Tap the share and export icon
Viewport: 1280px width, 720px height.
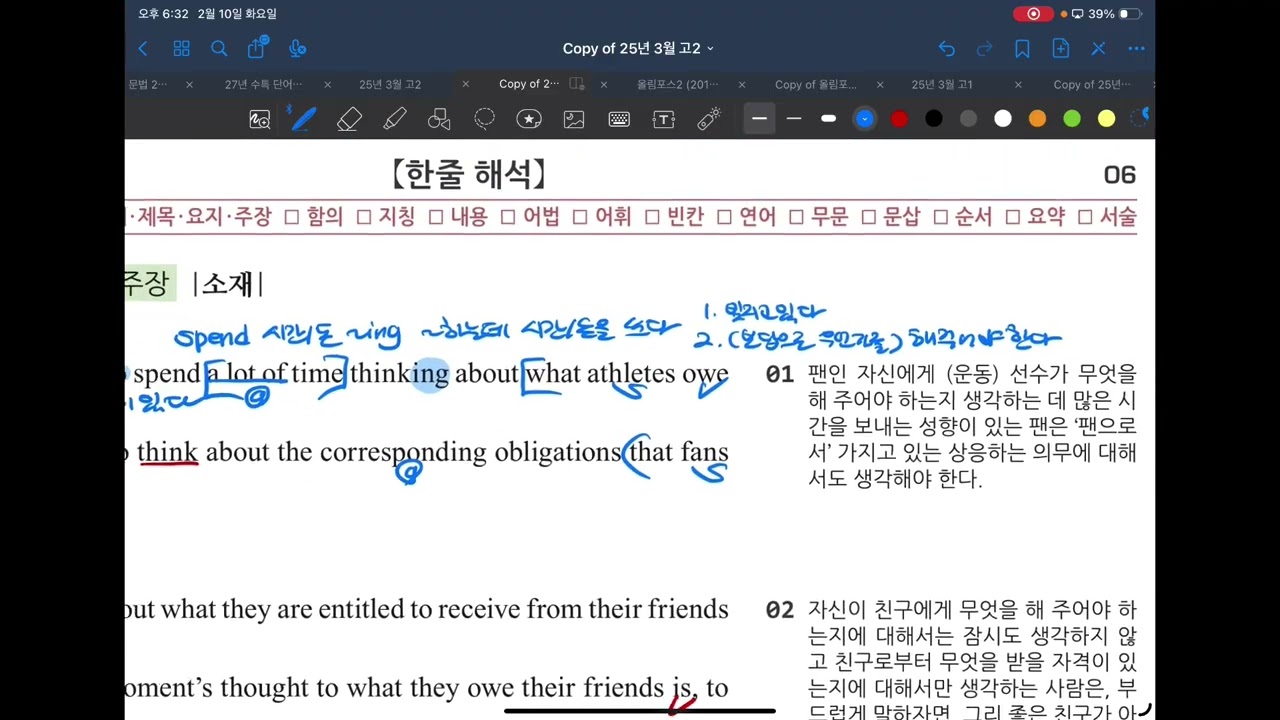tap(257, 48)
